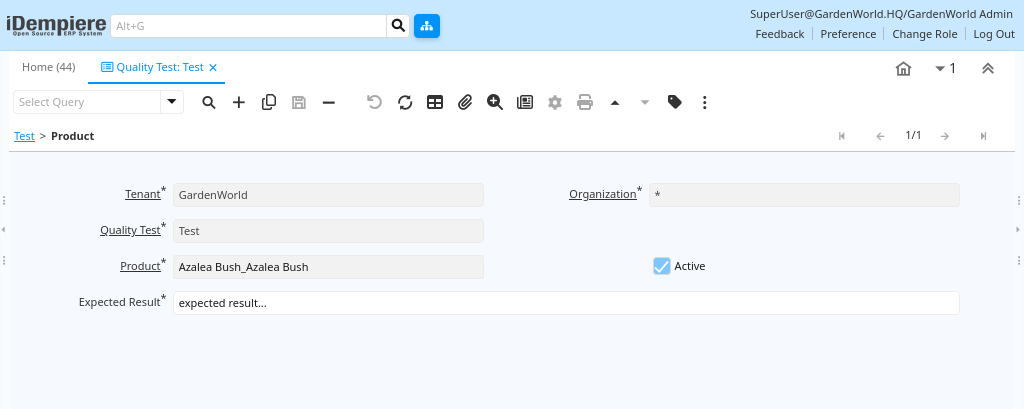Click Change Role
1024x409 pixels.
click(x=925, y=34)
